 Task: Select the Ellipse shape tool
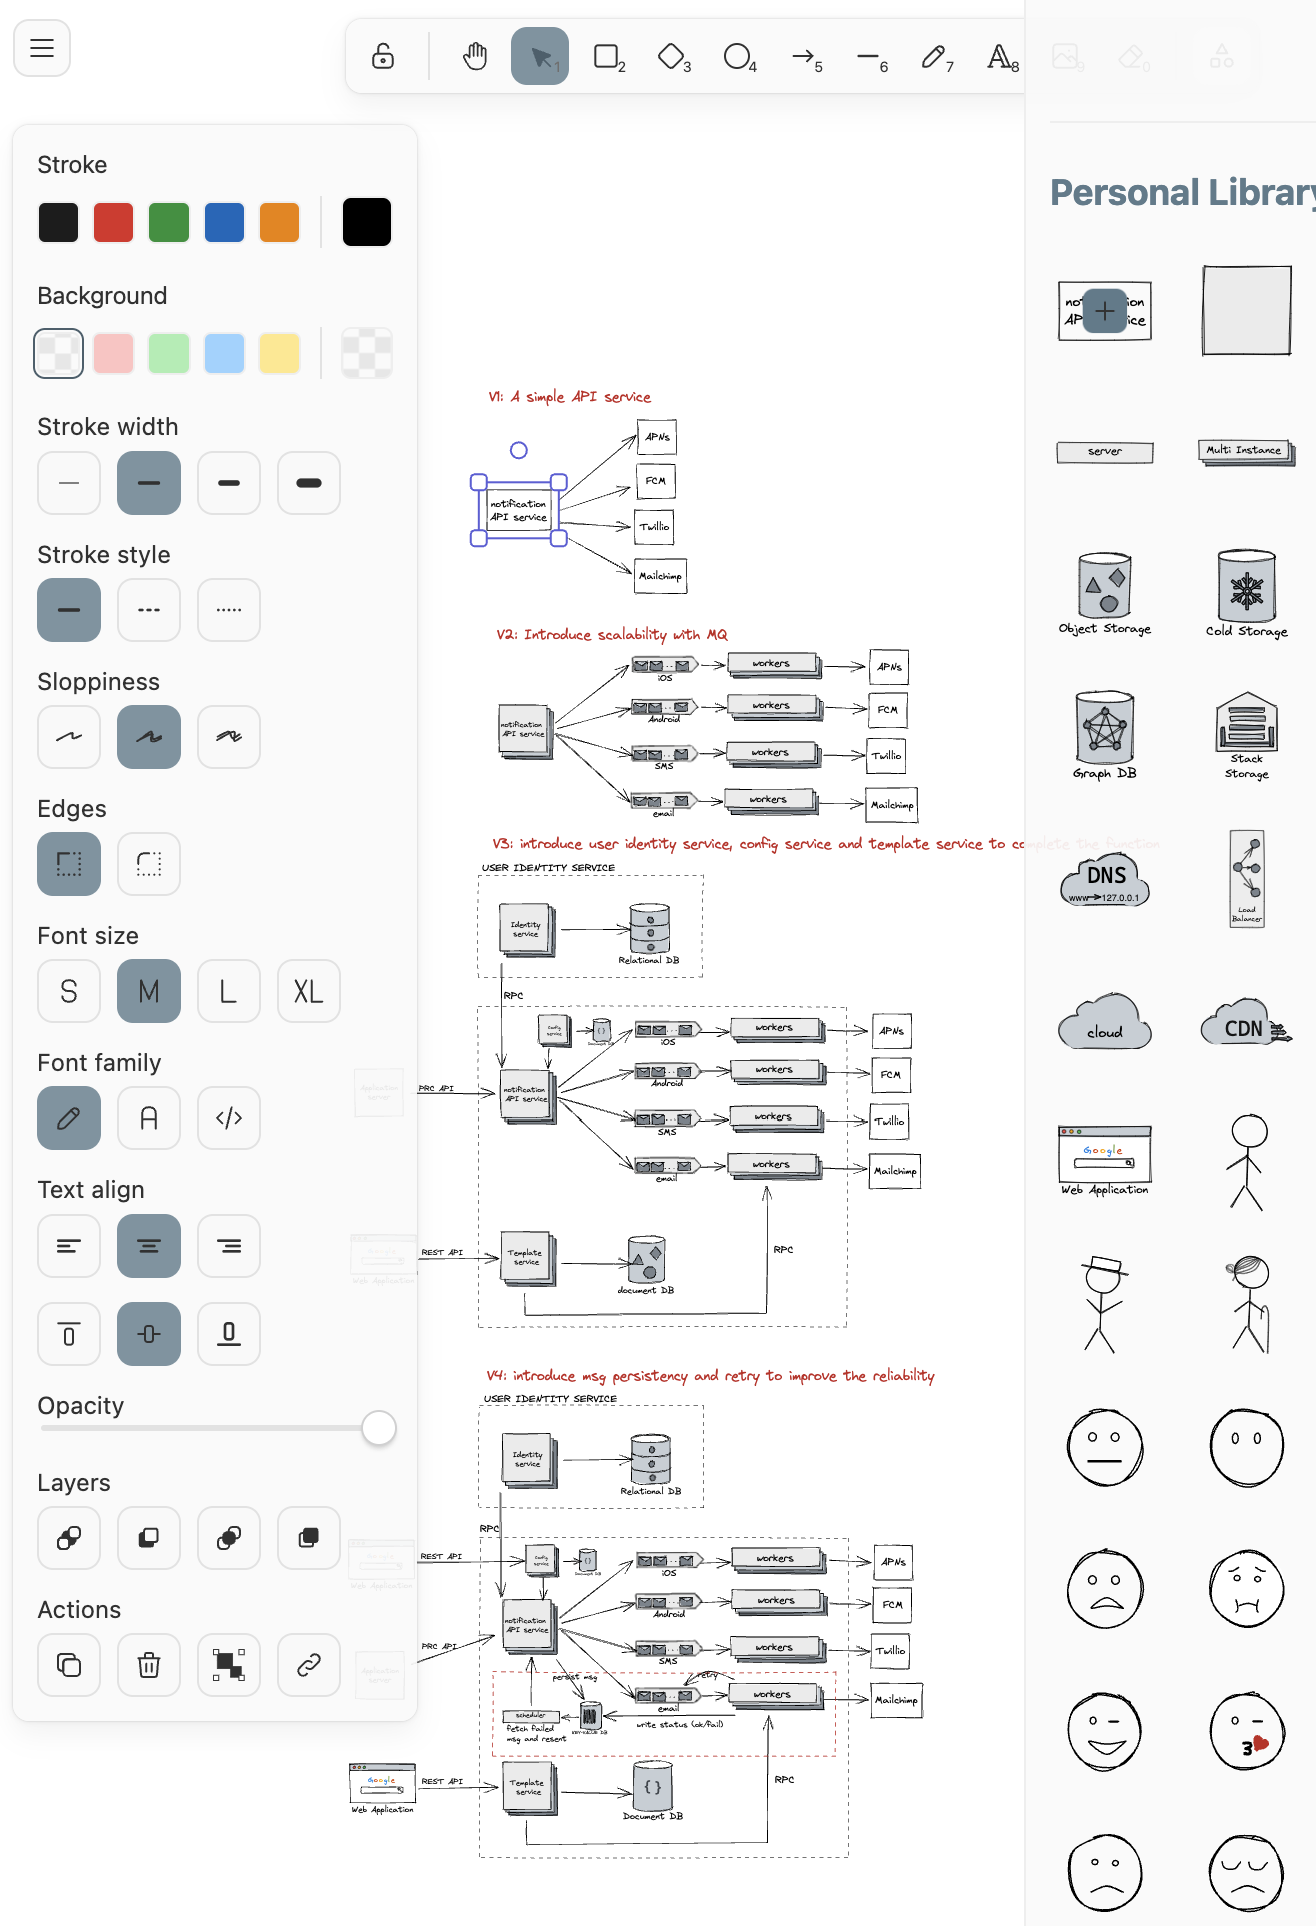point(738,56)
